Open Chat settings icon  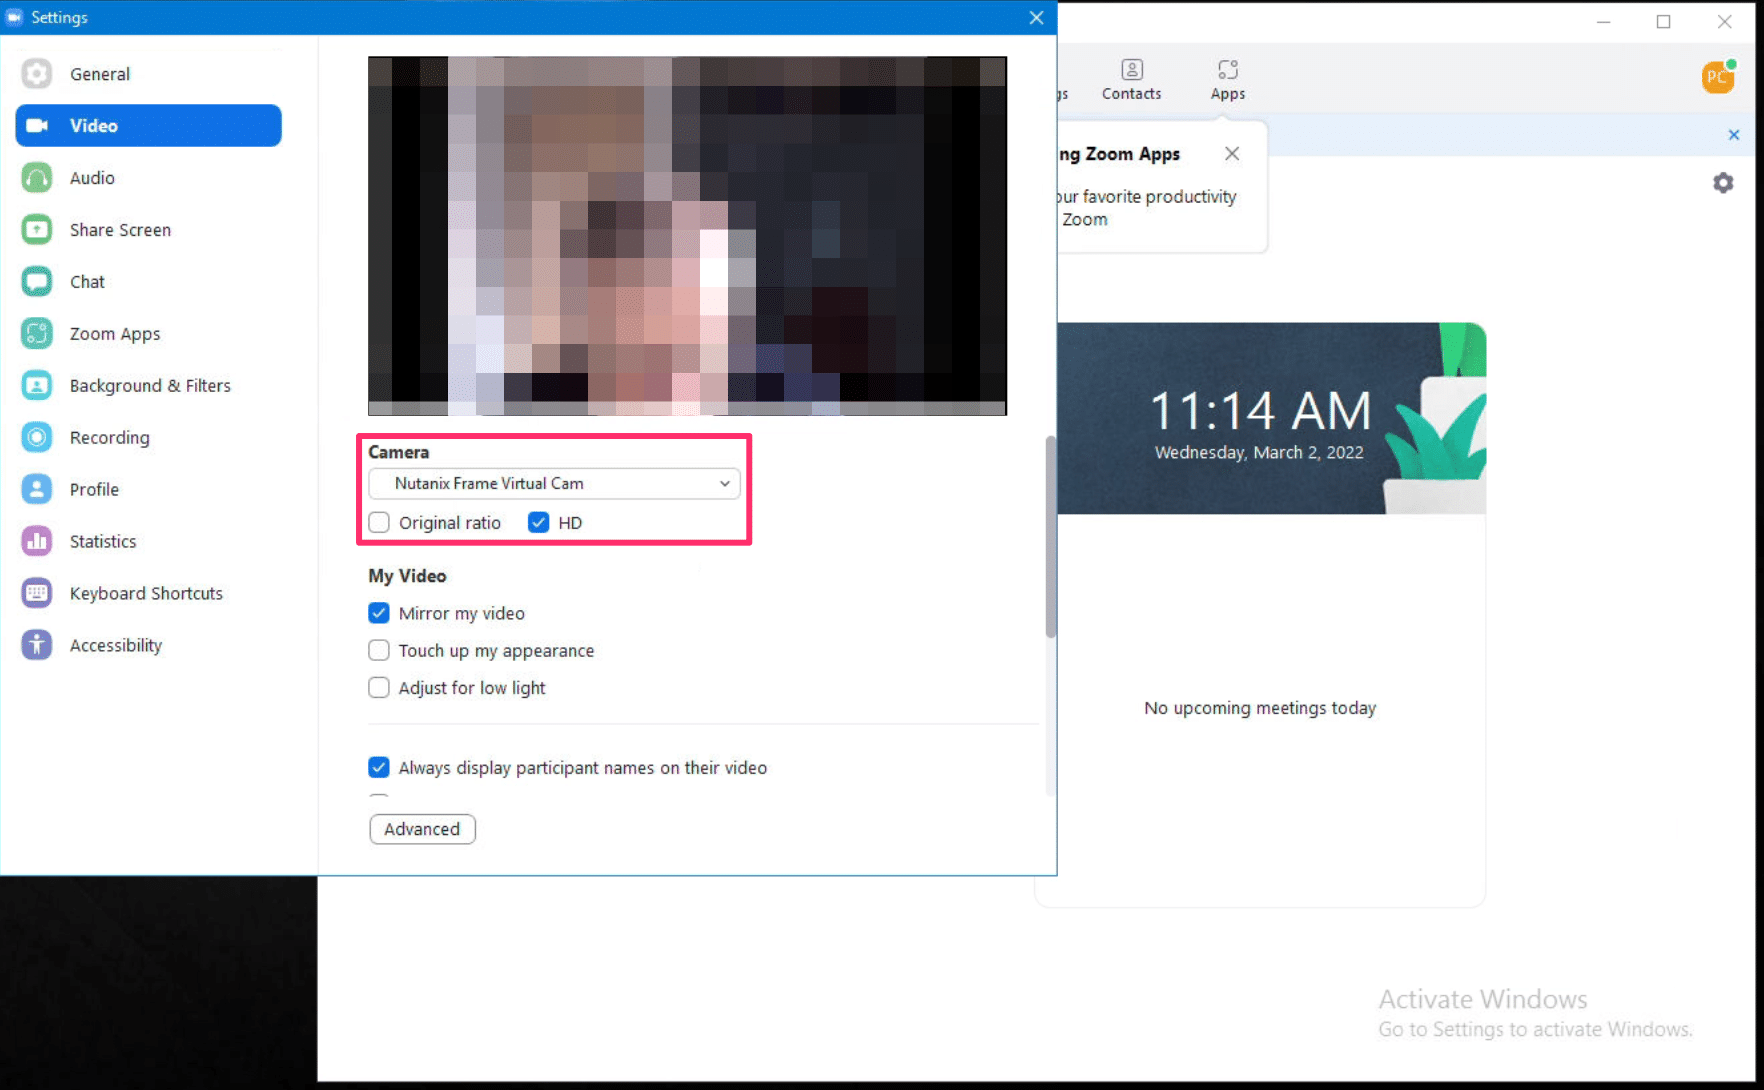point(37,282)
